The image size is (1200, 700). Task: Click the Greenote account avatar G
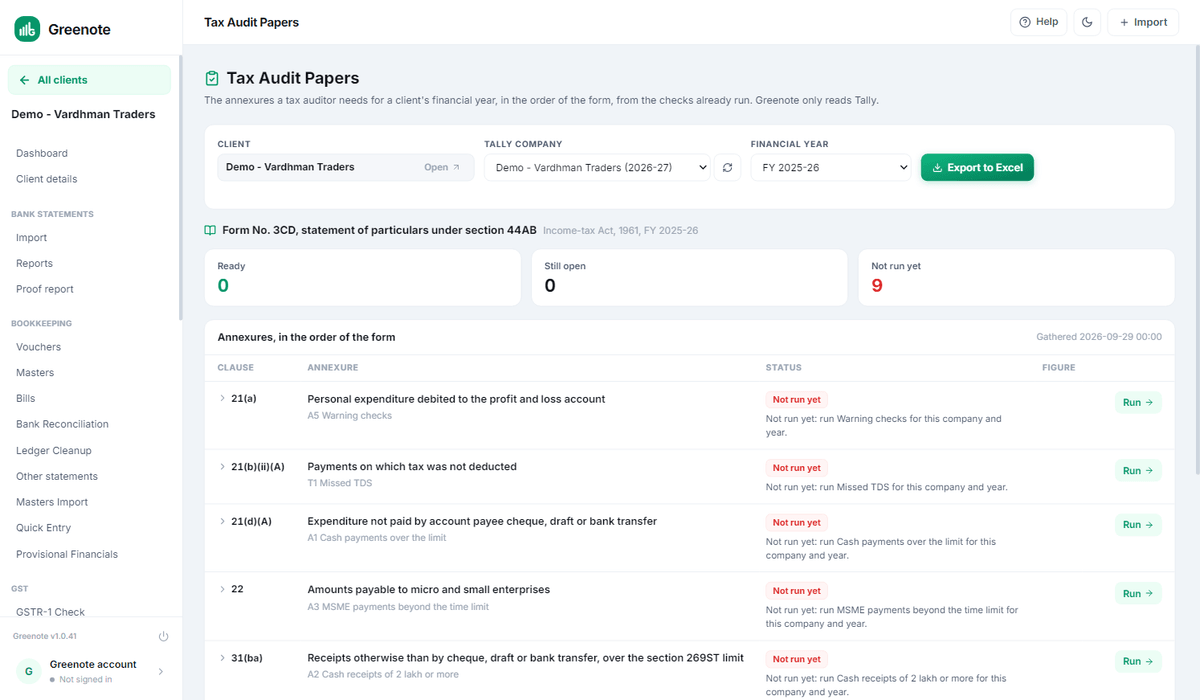(x=29, y=671)
